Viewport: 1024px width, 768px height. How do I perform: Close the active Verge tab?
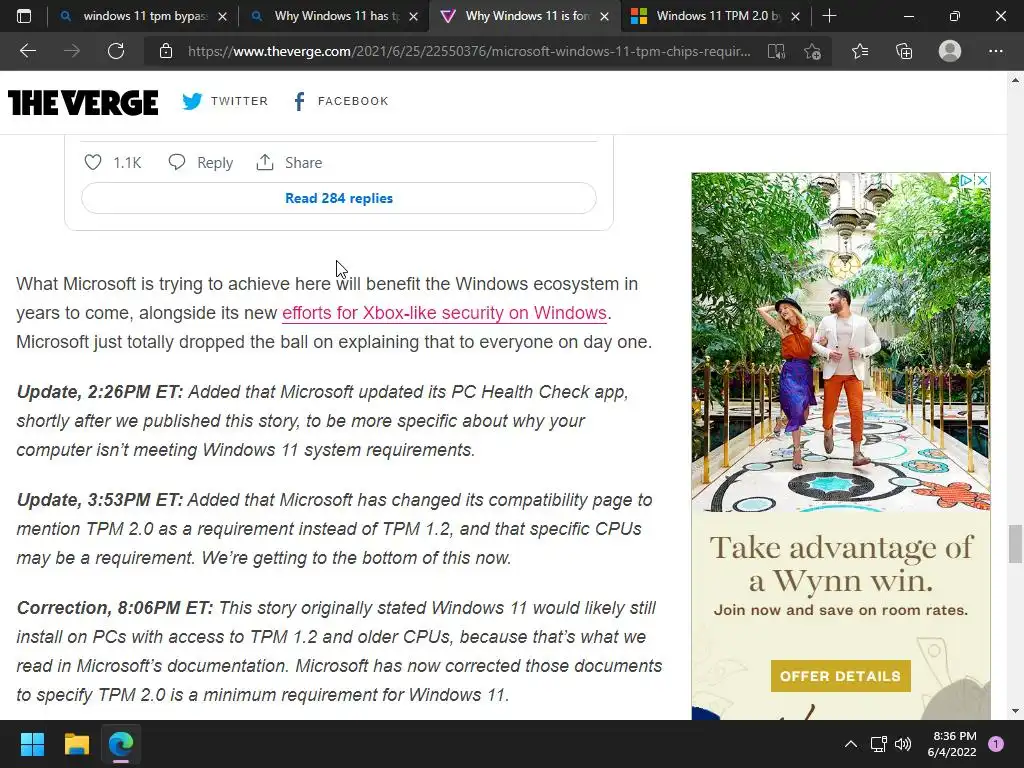tap(604, 16)
